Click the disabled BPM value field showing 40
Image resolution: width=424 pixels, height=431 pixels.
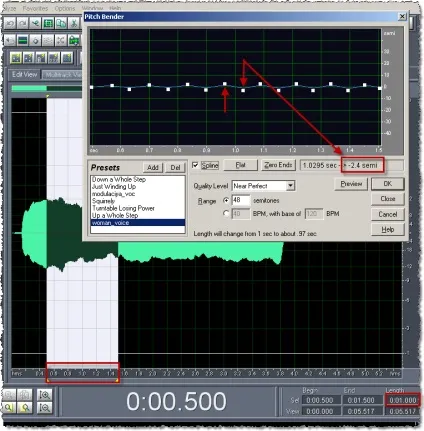coord(241,213)
